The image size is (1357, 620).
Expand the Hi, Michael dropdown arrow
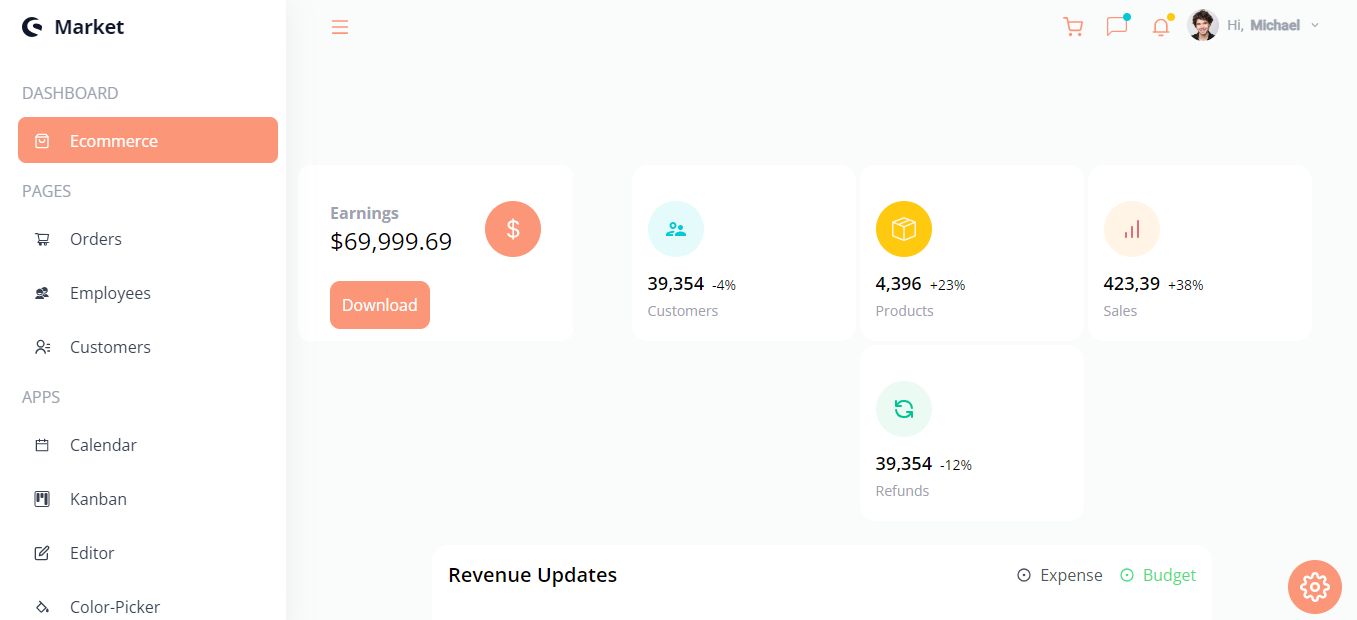click(1315, 26)
